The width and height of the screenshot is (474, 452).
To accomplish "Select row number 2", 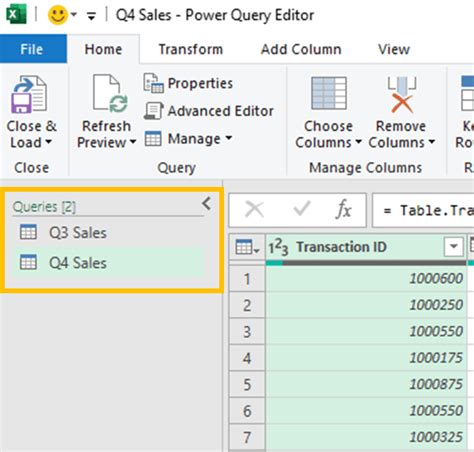I will pos(247,305).
